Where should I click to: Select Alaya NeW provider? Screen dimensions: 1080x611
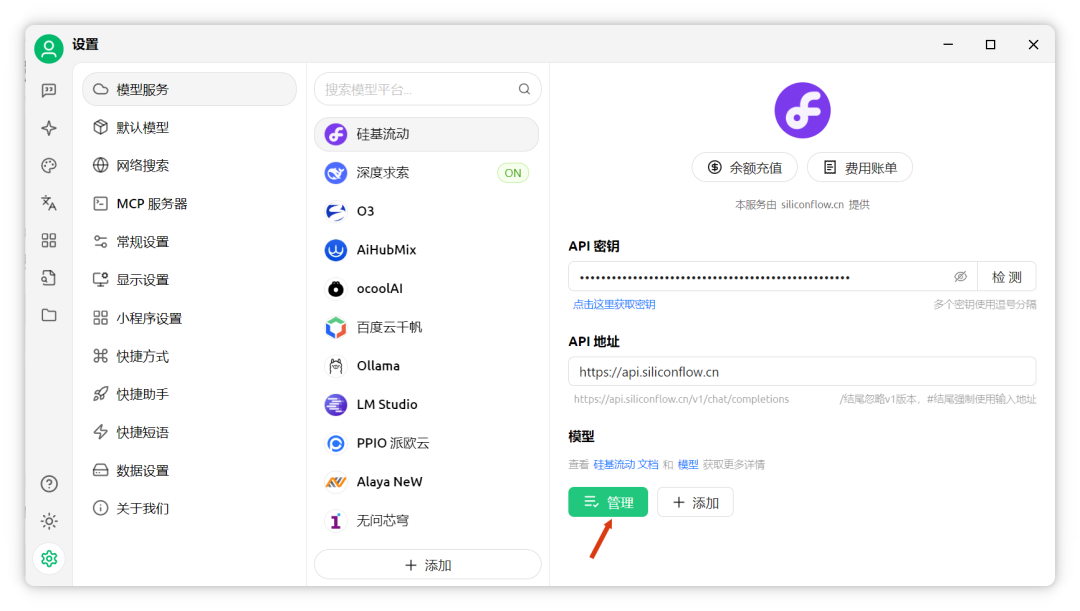click(426, 481)
